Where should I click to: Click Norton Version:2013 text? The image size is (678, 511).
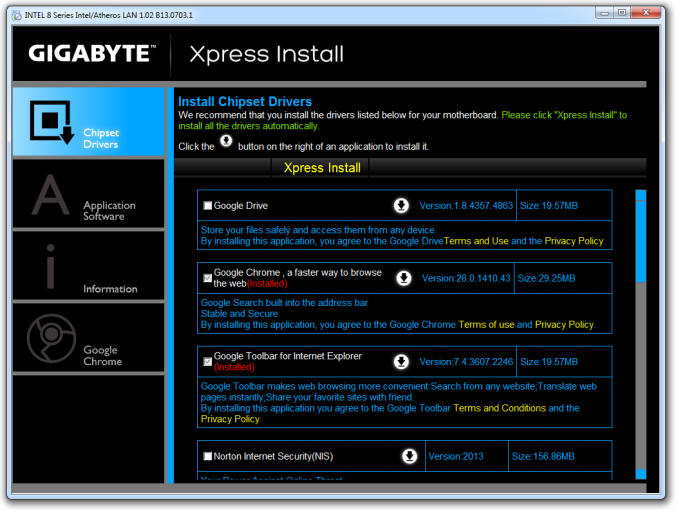(x=456, y=457)
